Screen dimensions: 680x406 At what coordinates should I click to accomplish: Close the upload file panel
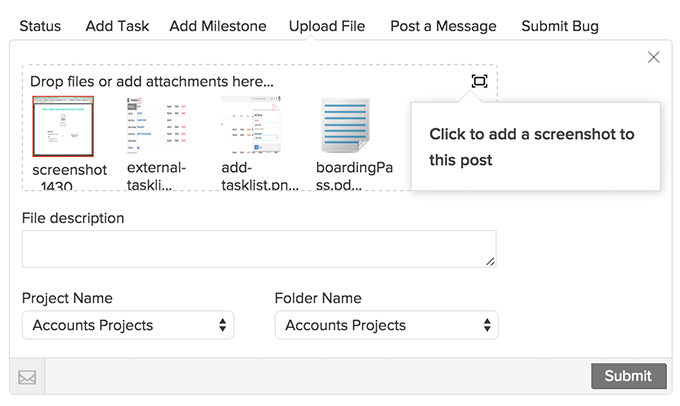(x=654, y=58)
